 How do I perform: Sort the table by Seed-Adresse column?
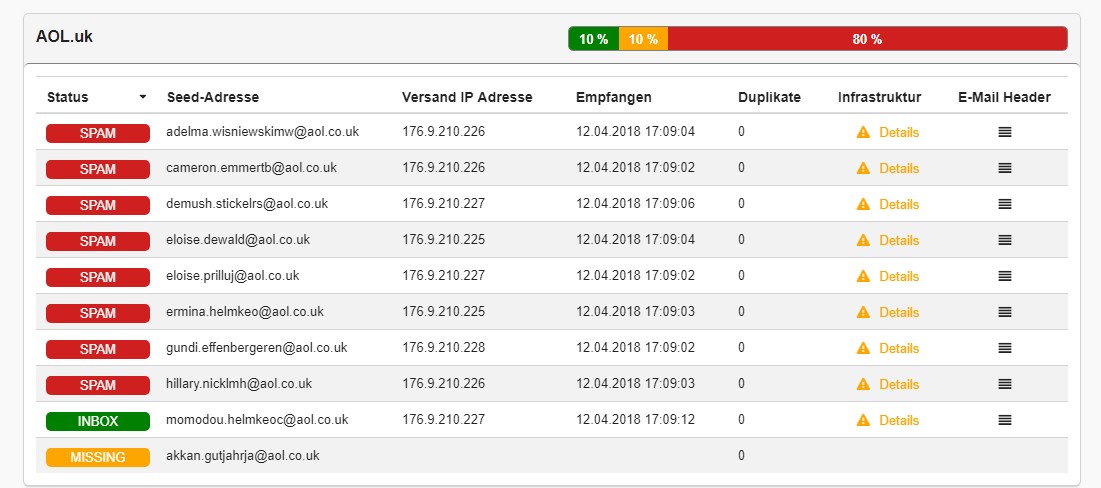[213, 98]
